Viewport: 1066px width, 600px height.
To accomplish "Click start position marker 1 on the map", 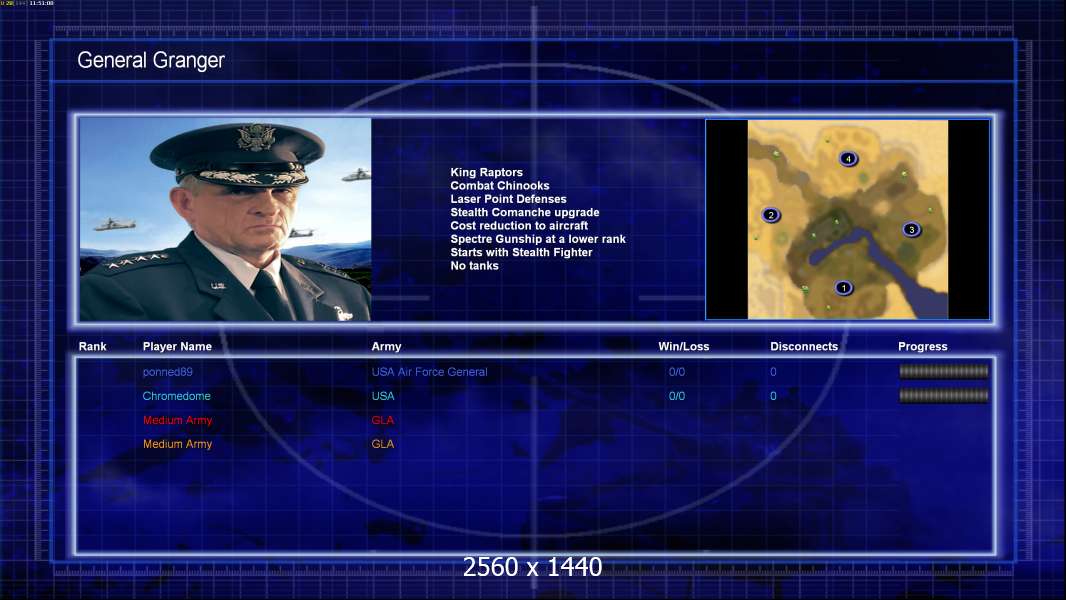I will pyautogui.click(x=843, y=288).
